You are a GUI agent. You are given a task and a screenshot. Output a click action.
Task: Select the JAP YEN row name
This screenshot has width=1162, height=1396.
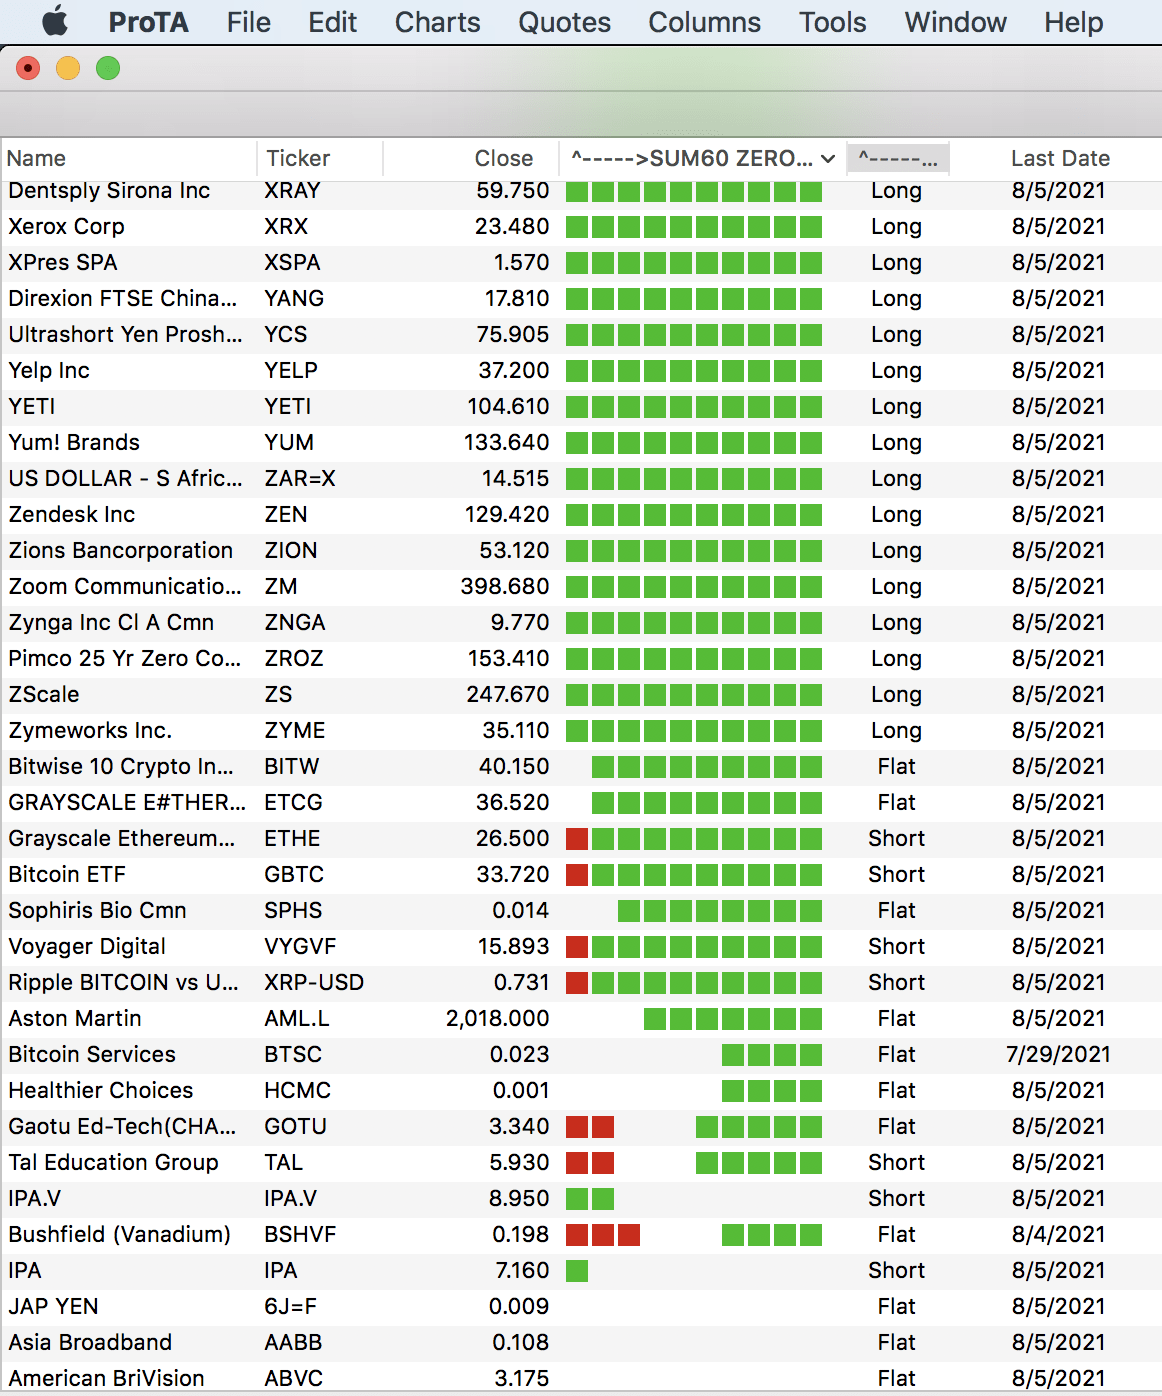53,1306
